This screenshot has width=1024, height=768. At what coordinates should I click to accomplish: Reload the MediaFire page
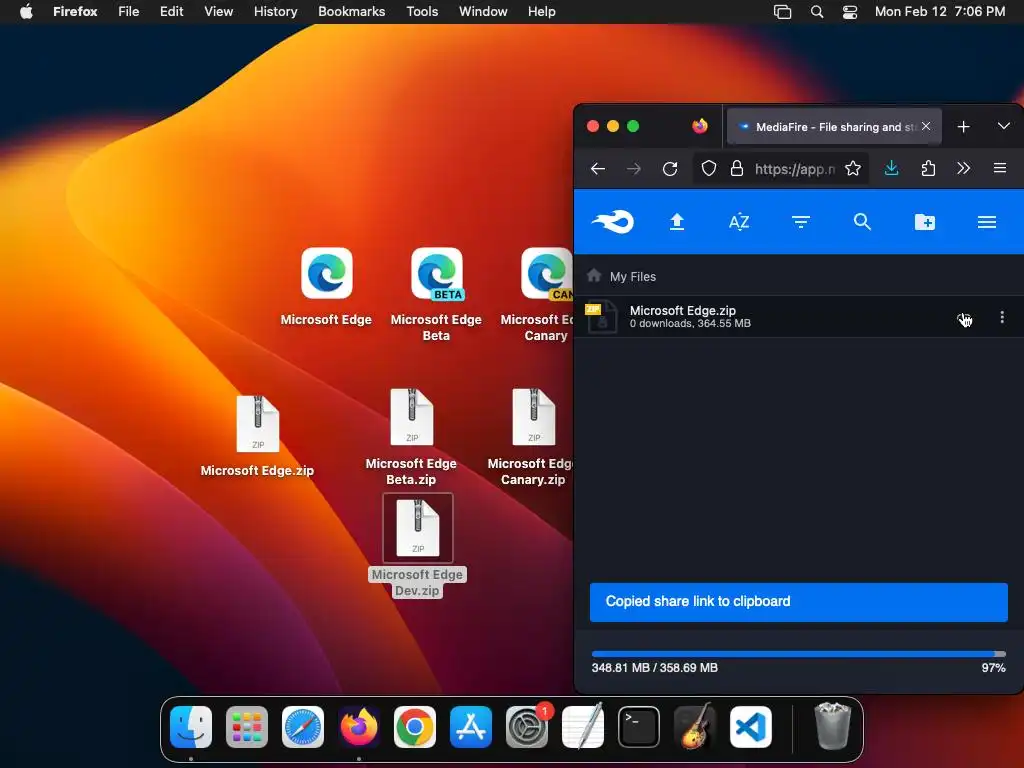click(670, 169)
